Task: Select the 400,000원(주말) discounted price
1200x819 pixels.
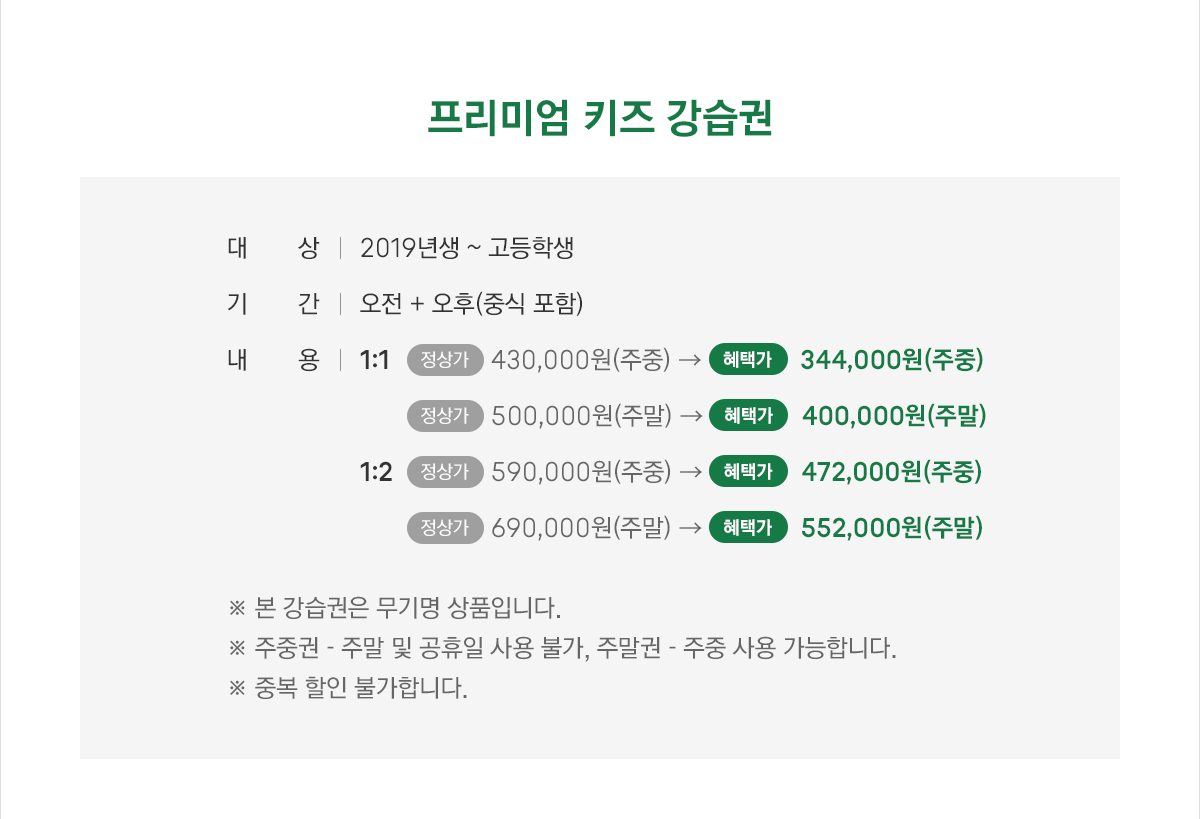Action: pyautogui.click(x=894, y=415)
